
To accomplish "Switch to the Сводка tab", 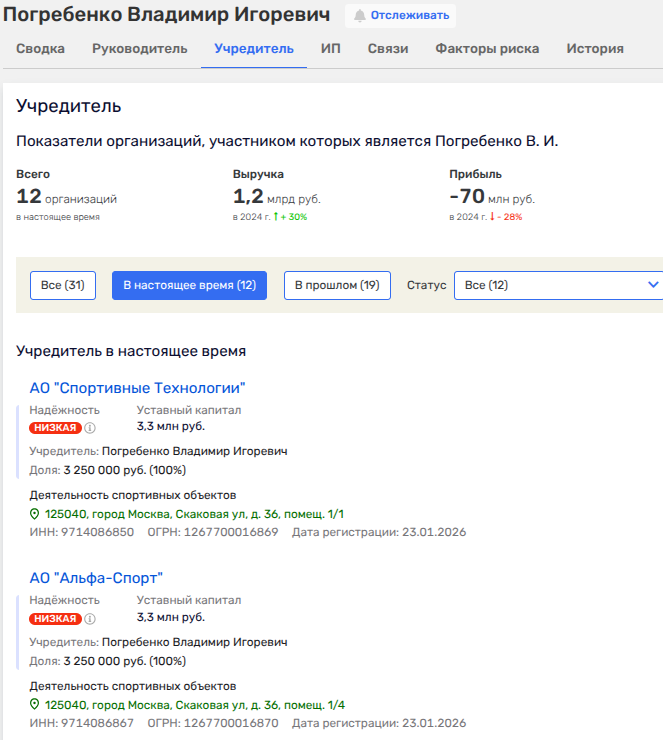I will 41,48.
